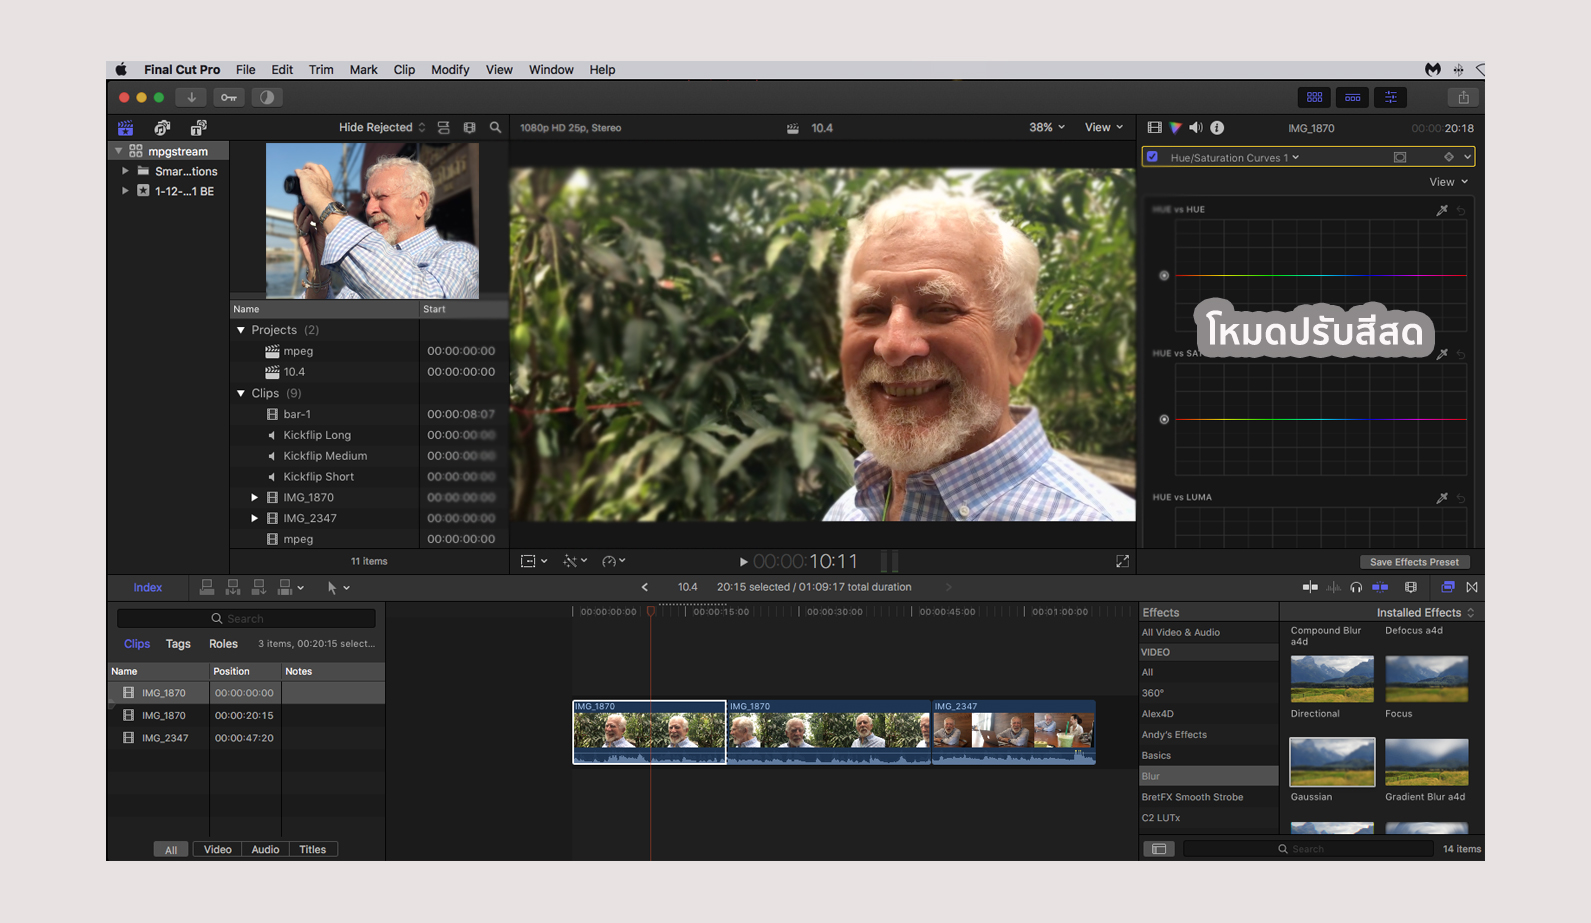Switch to the Tags tab in index

tap(178, 644)
